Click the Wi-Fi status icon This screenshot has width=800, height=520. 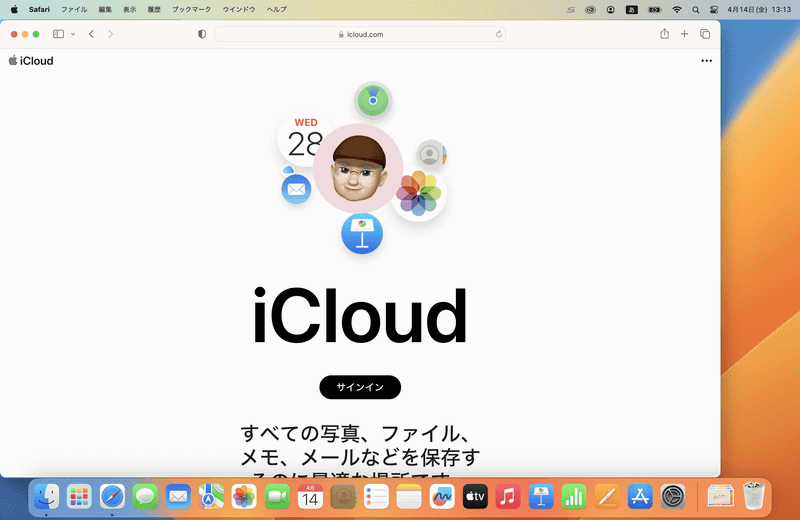click(x=677, y=9)
